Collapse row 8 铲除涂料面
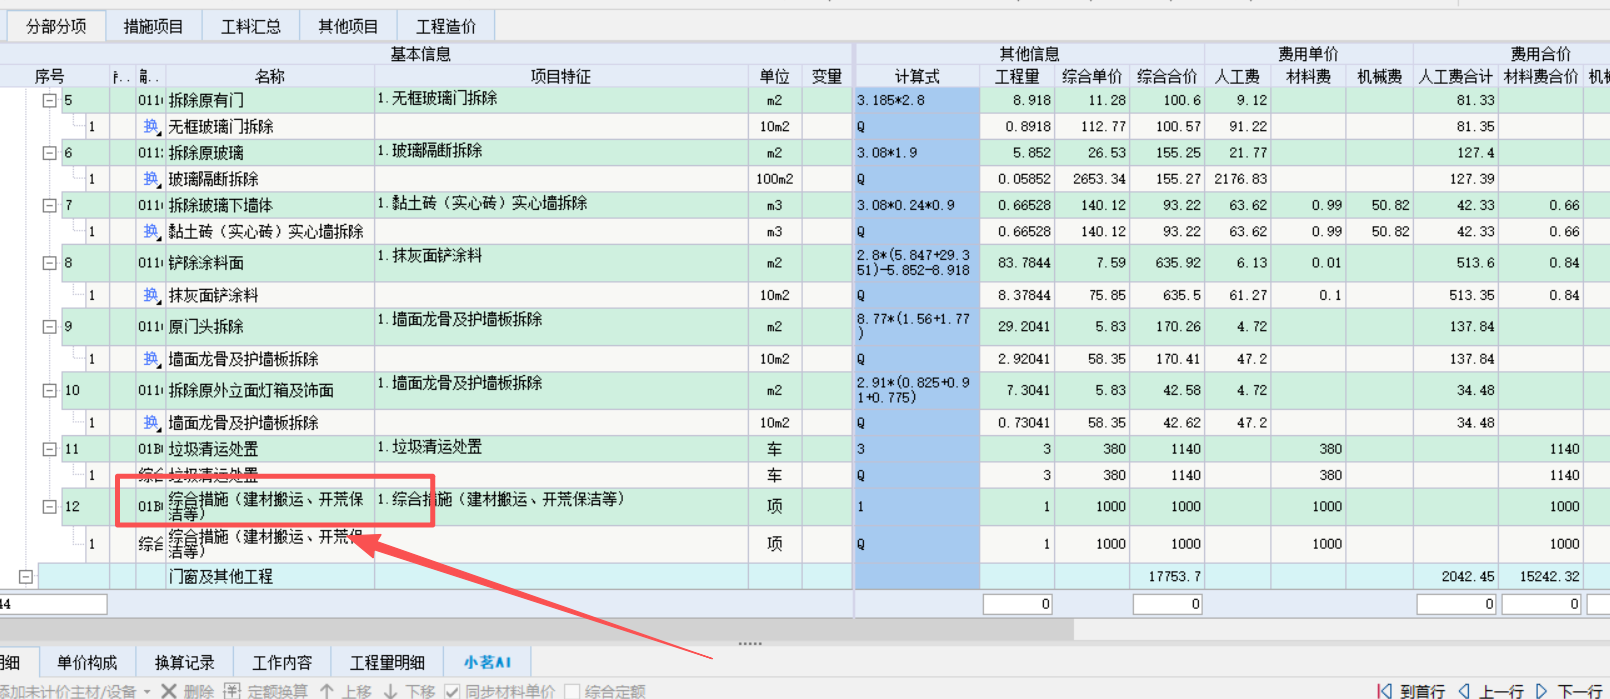The image size is (1610, 699). point(49,263)
